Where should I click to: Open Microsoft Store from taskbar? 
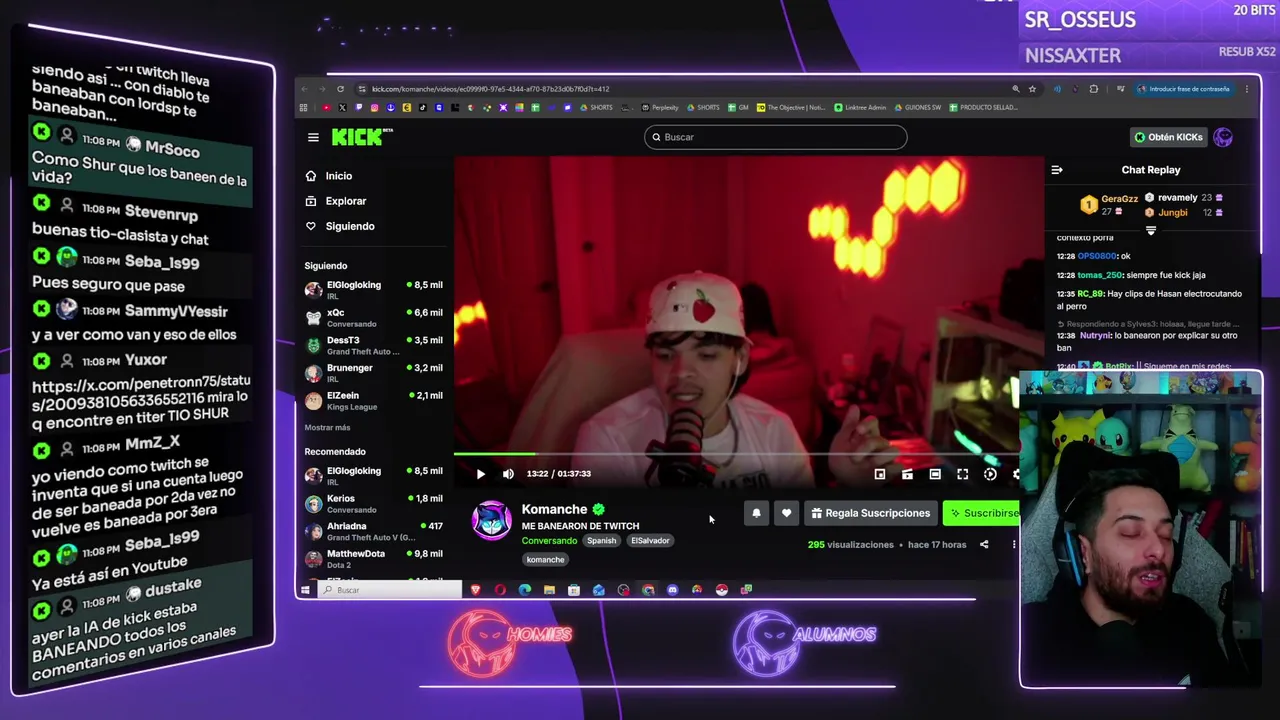pos(574,590)
